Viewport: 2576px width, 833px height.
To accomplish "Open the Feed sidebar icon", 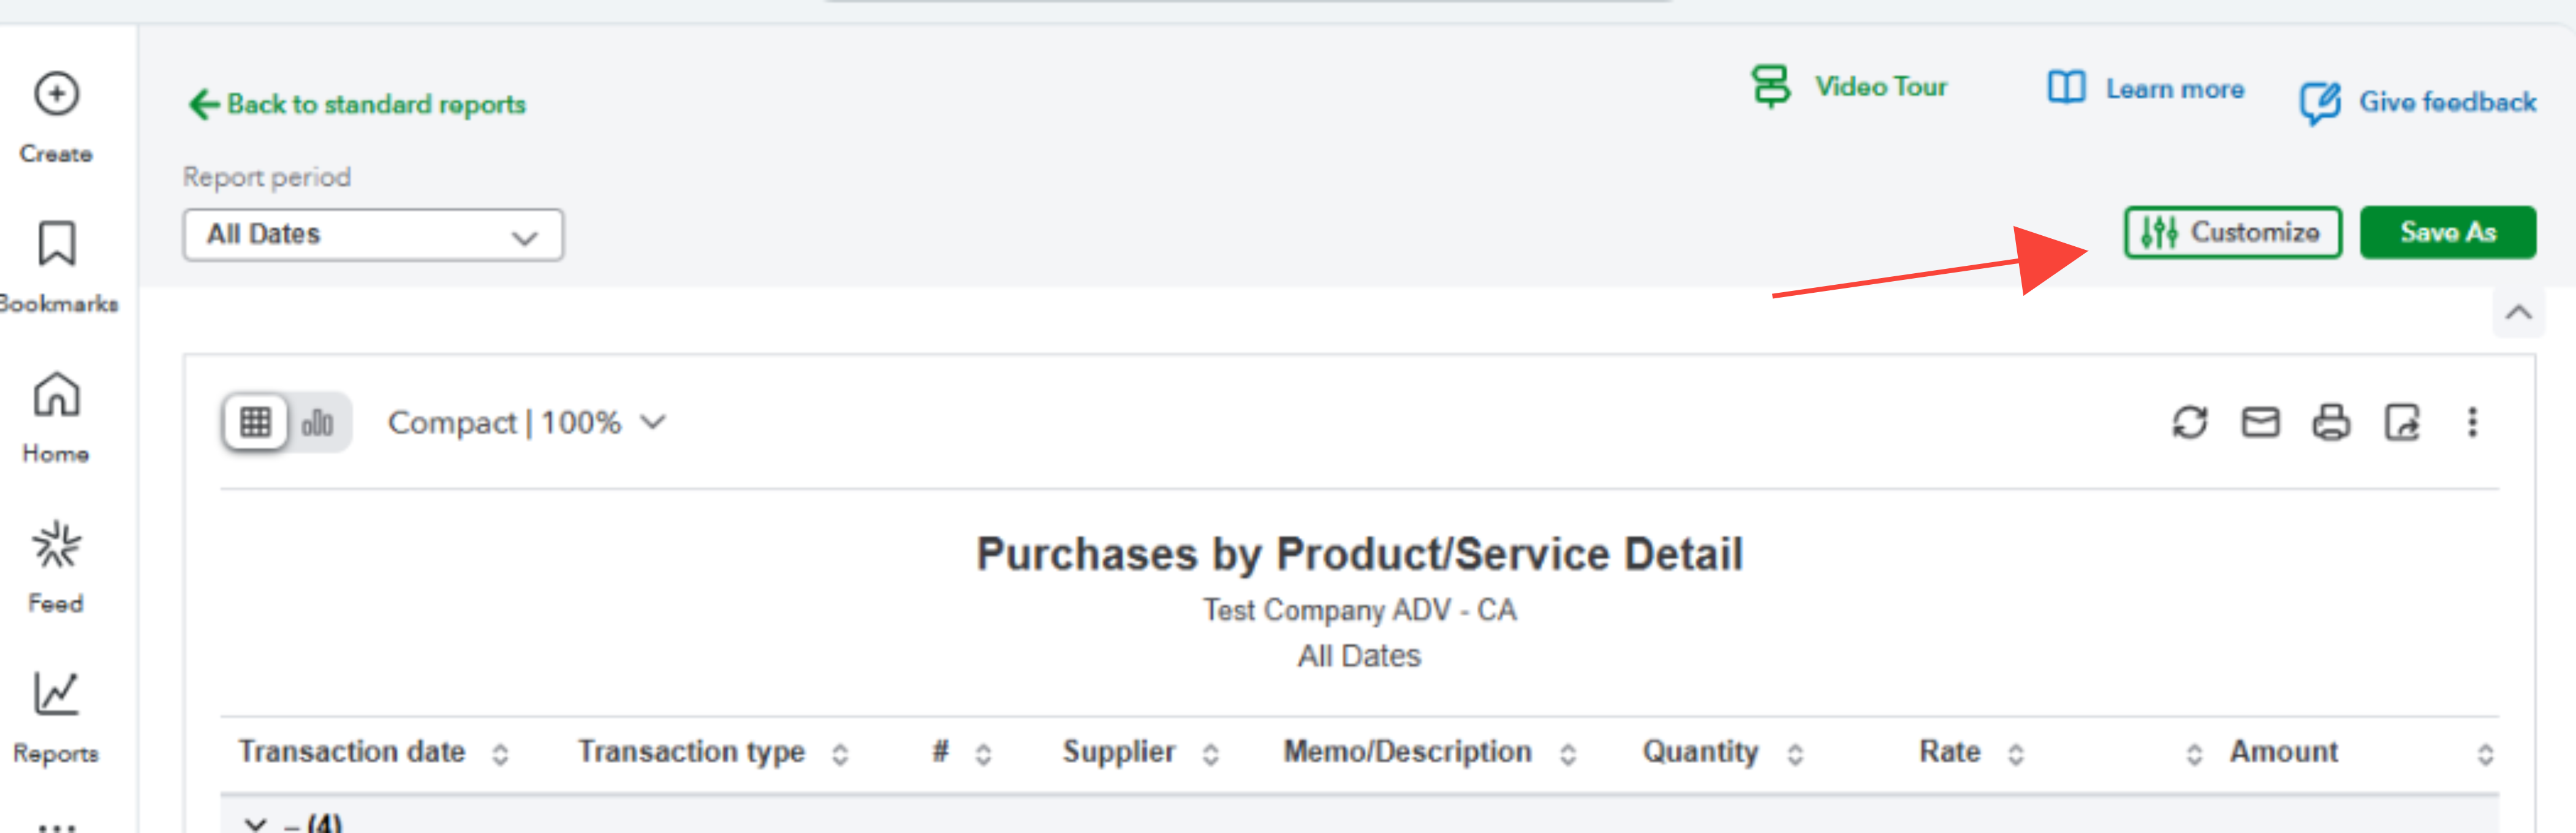I will pos(56,546).
